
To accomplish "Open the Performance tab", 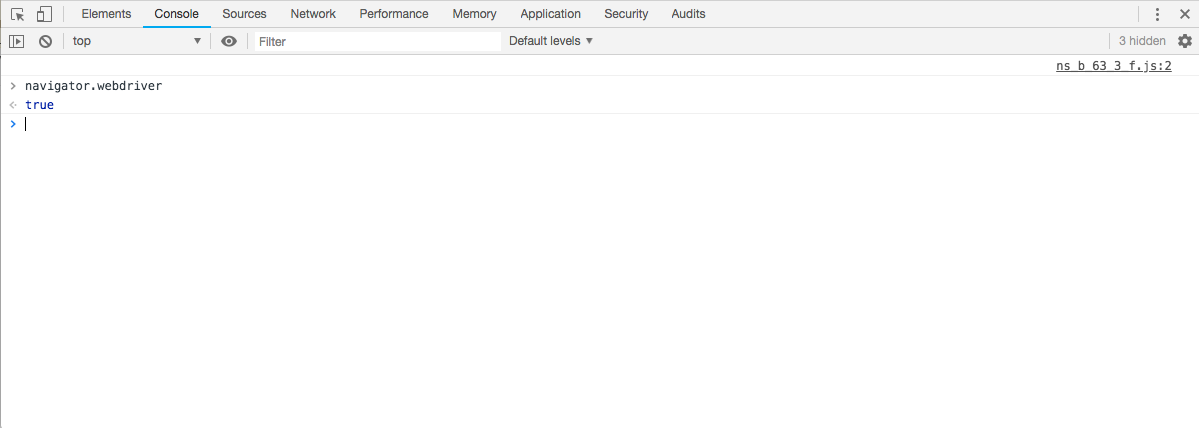I will [x=394, y=14].
